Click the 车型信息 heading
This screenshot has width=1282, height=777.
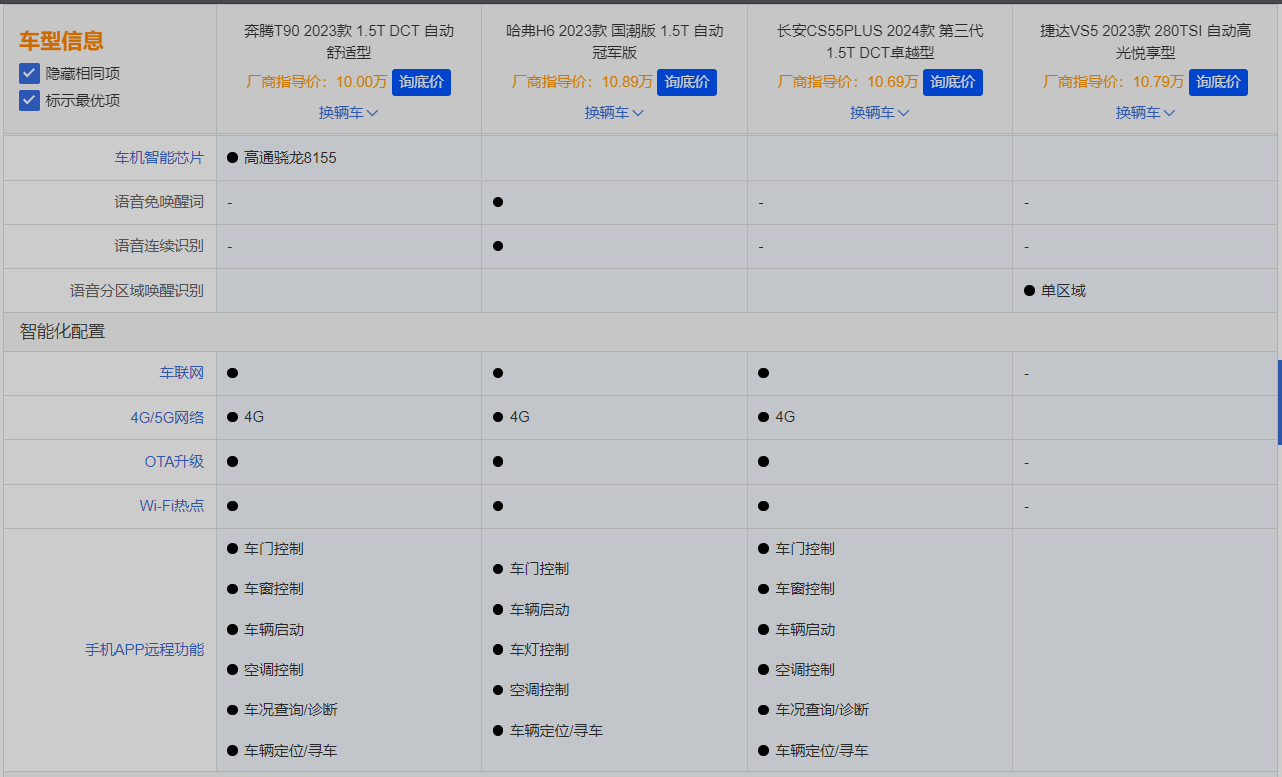click(61, 41)
